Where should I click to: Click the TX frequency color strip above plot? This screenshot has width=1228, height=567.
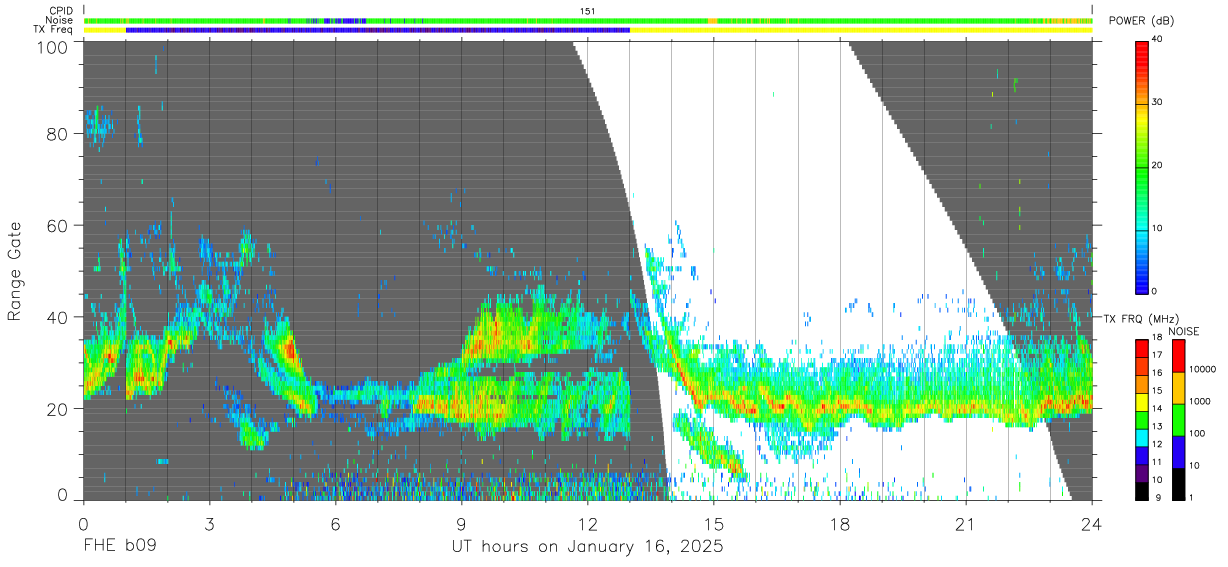(x=588, y=30)
